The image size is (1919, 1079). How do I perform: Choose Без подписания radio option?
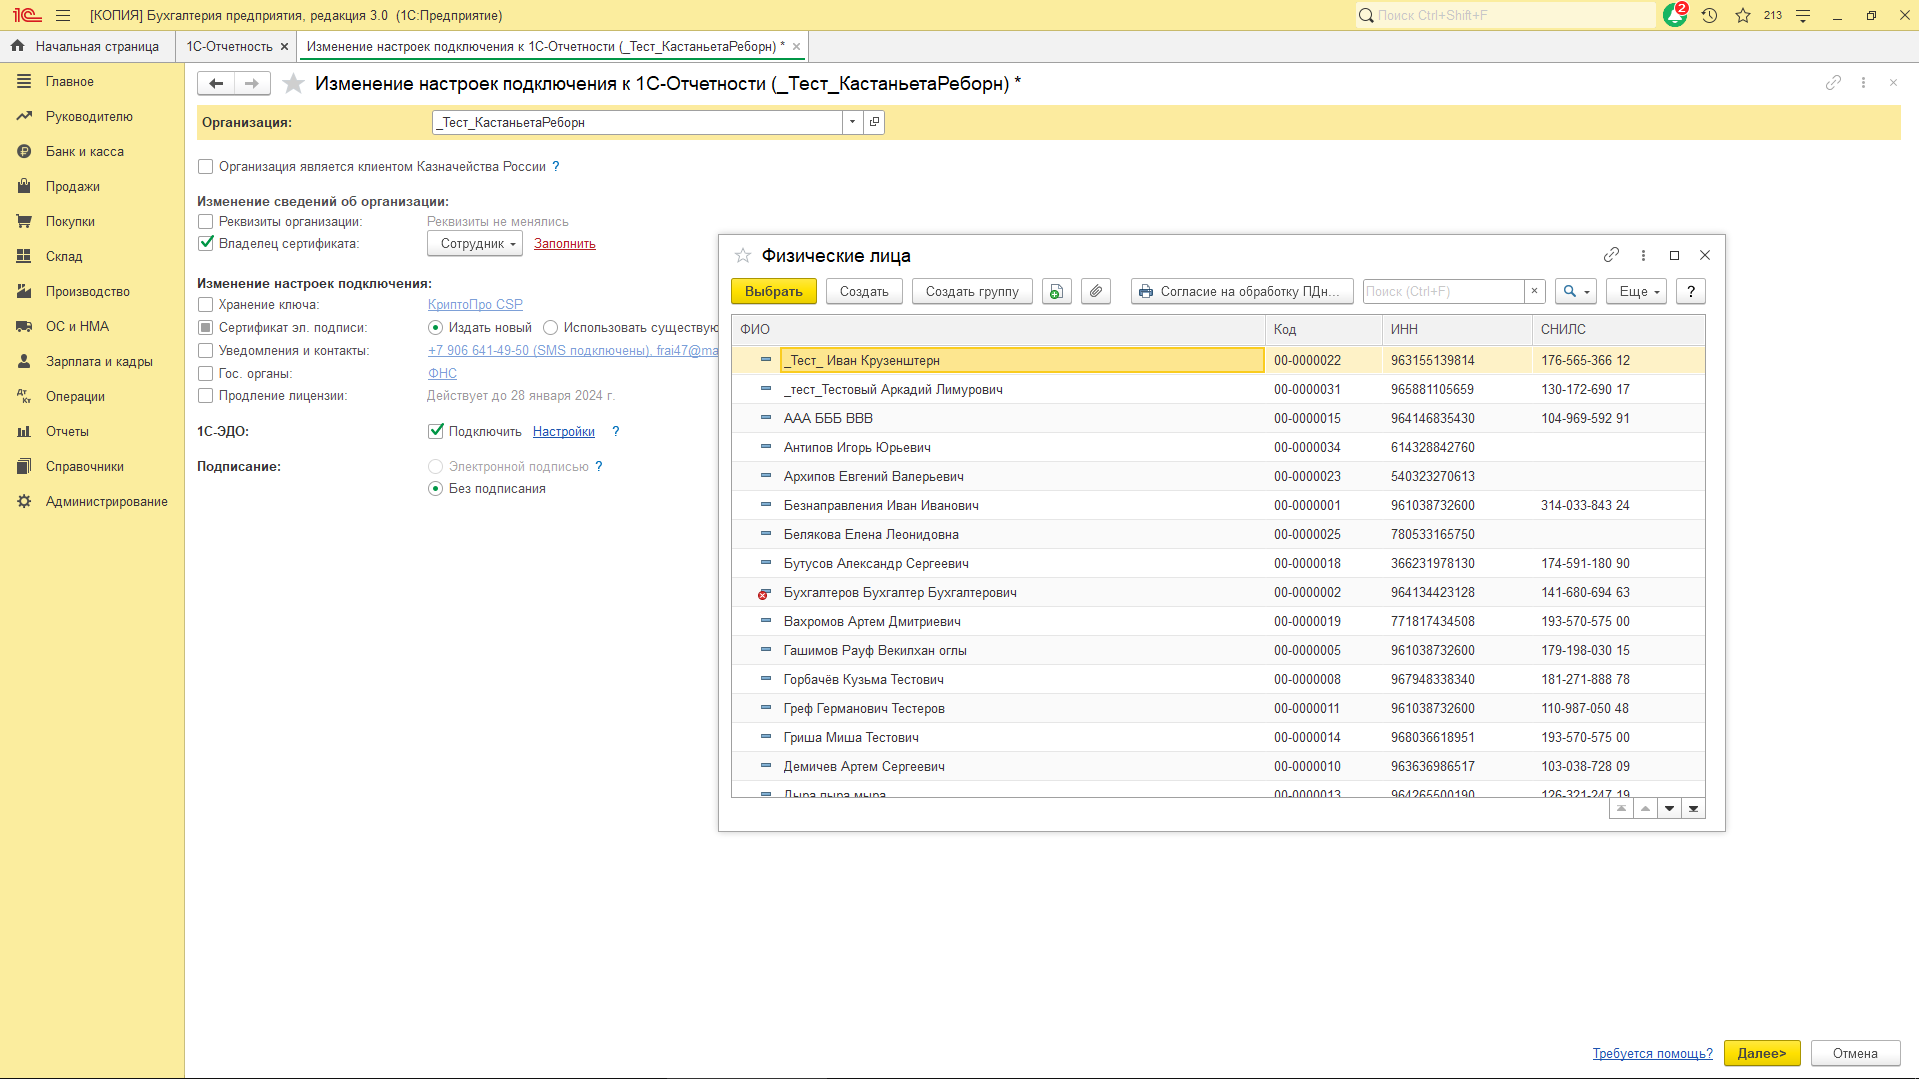click(435, 489)
